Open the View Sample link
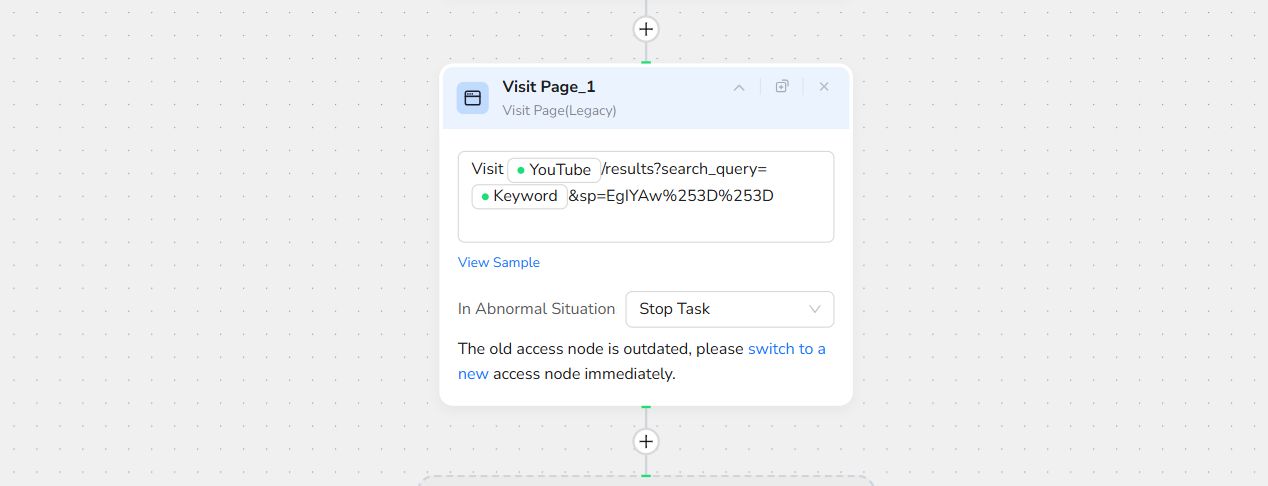 pyautogui.click(x=499, y=263)
